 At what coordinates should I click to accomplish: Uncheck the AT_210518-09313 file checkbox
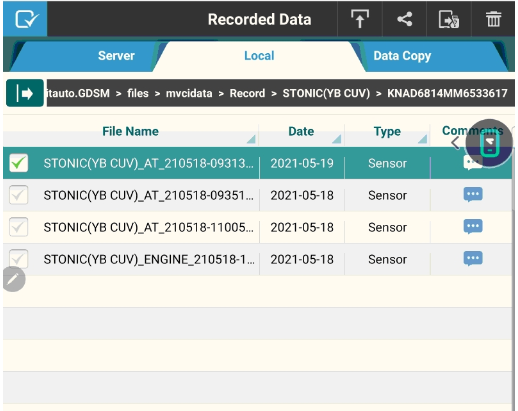coord(19,163)
